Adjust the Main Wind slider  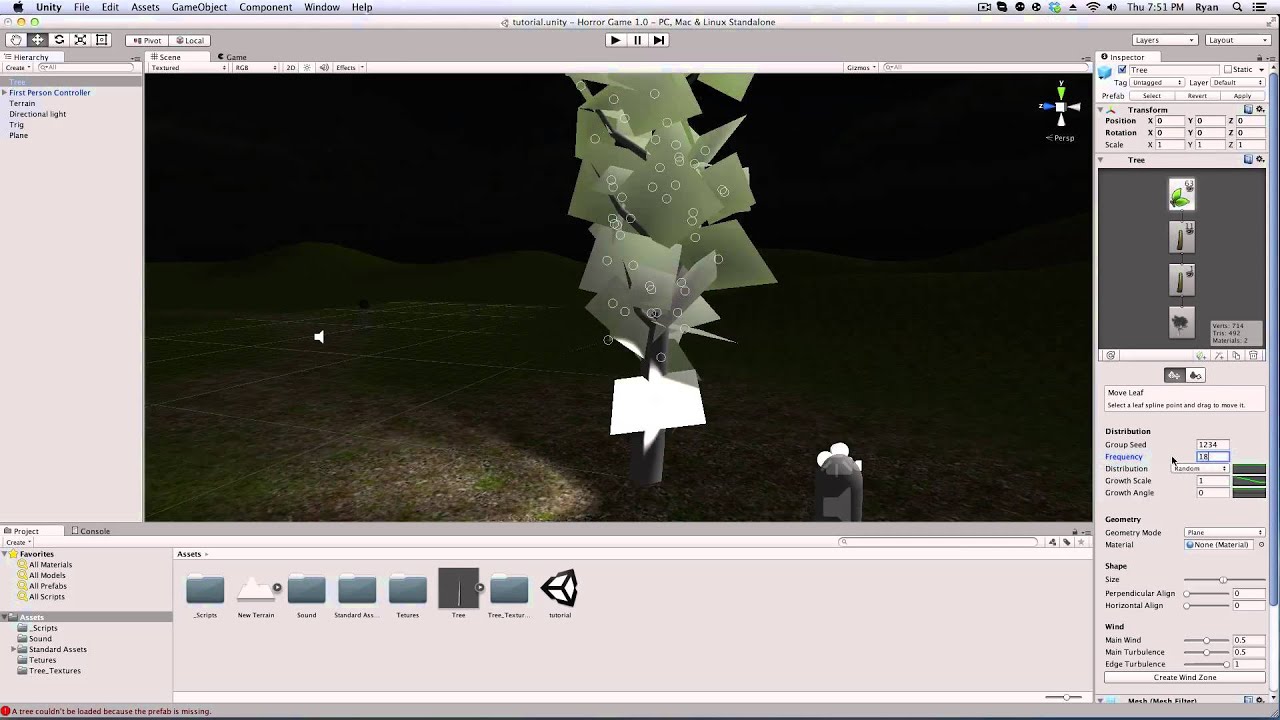click(x=1207, y=640)
